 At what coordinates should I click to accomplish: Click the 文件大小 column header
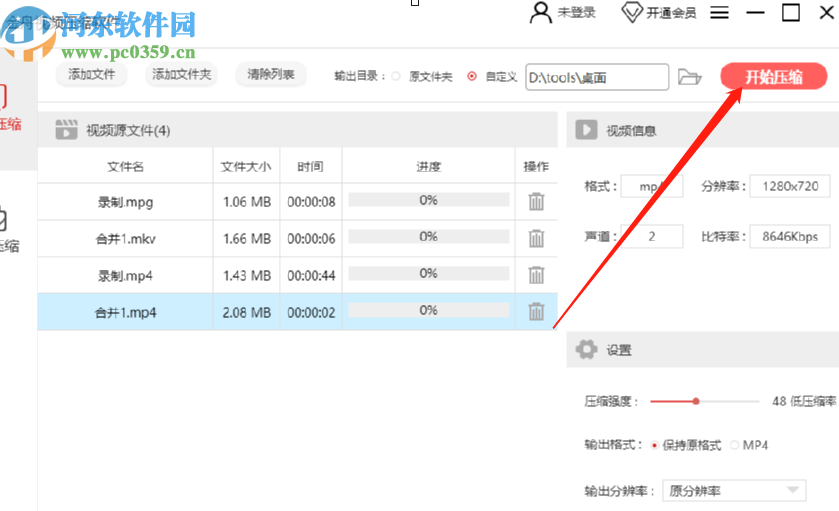pyautogui.click(x=246, y=166)
